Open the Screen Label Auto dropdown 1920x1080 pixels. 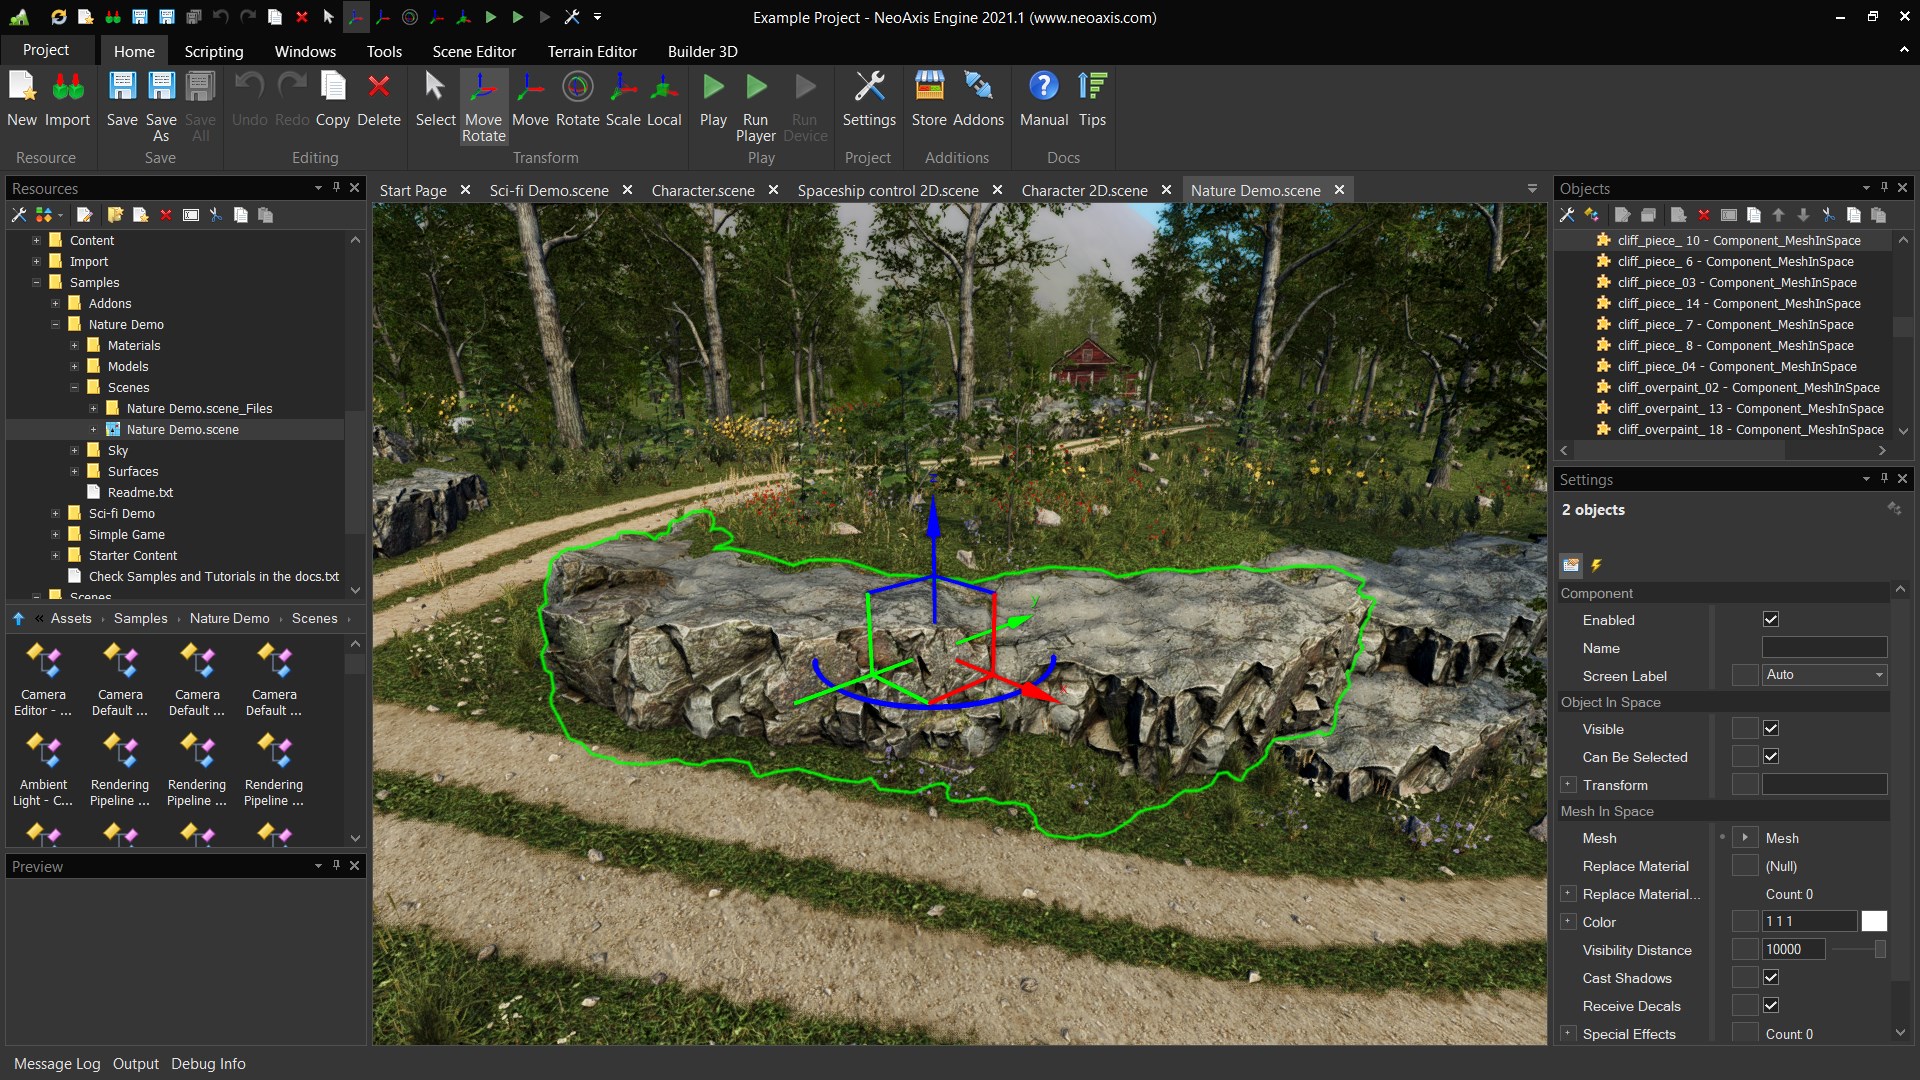1824,675
